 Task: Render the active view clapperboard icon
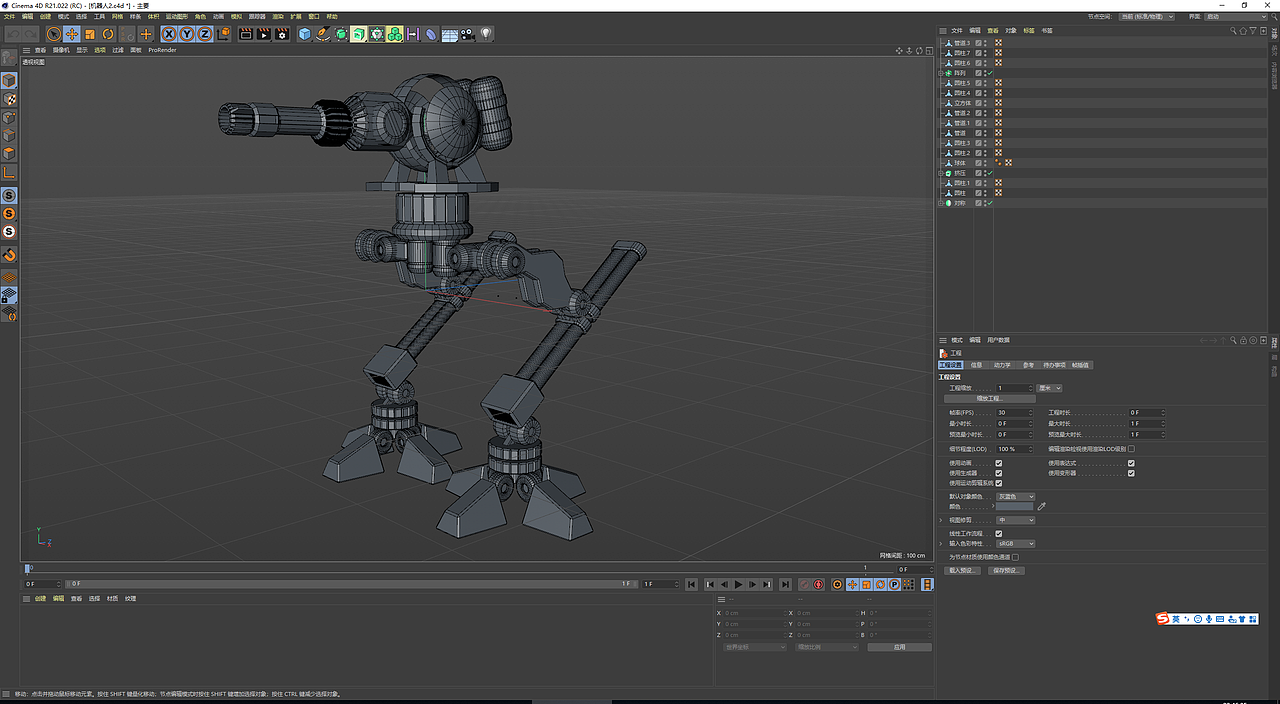pyautogui.click(x=246, y=34)
